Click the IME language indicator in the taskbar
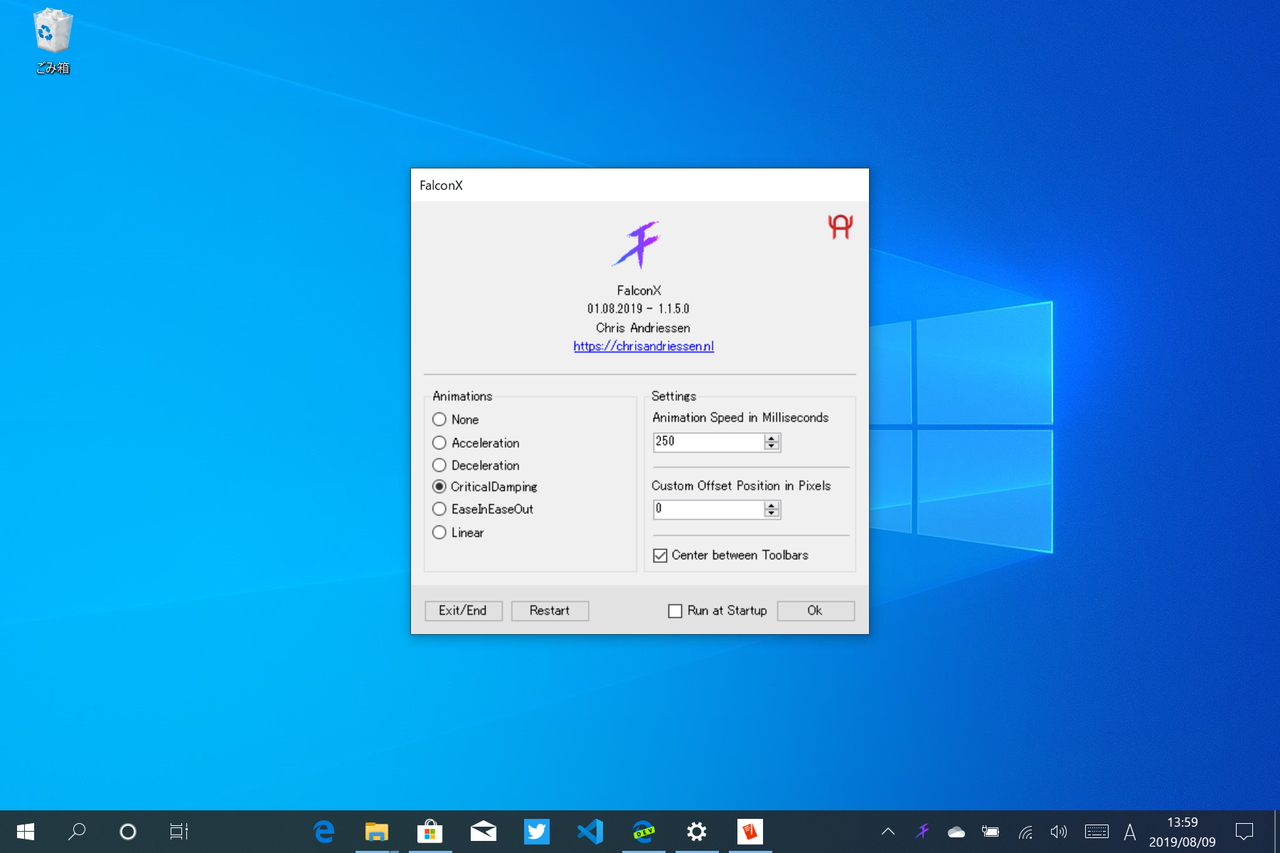This screenshot has height=853, width=1280. [1129, 831]
